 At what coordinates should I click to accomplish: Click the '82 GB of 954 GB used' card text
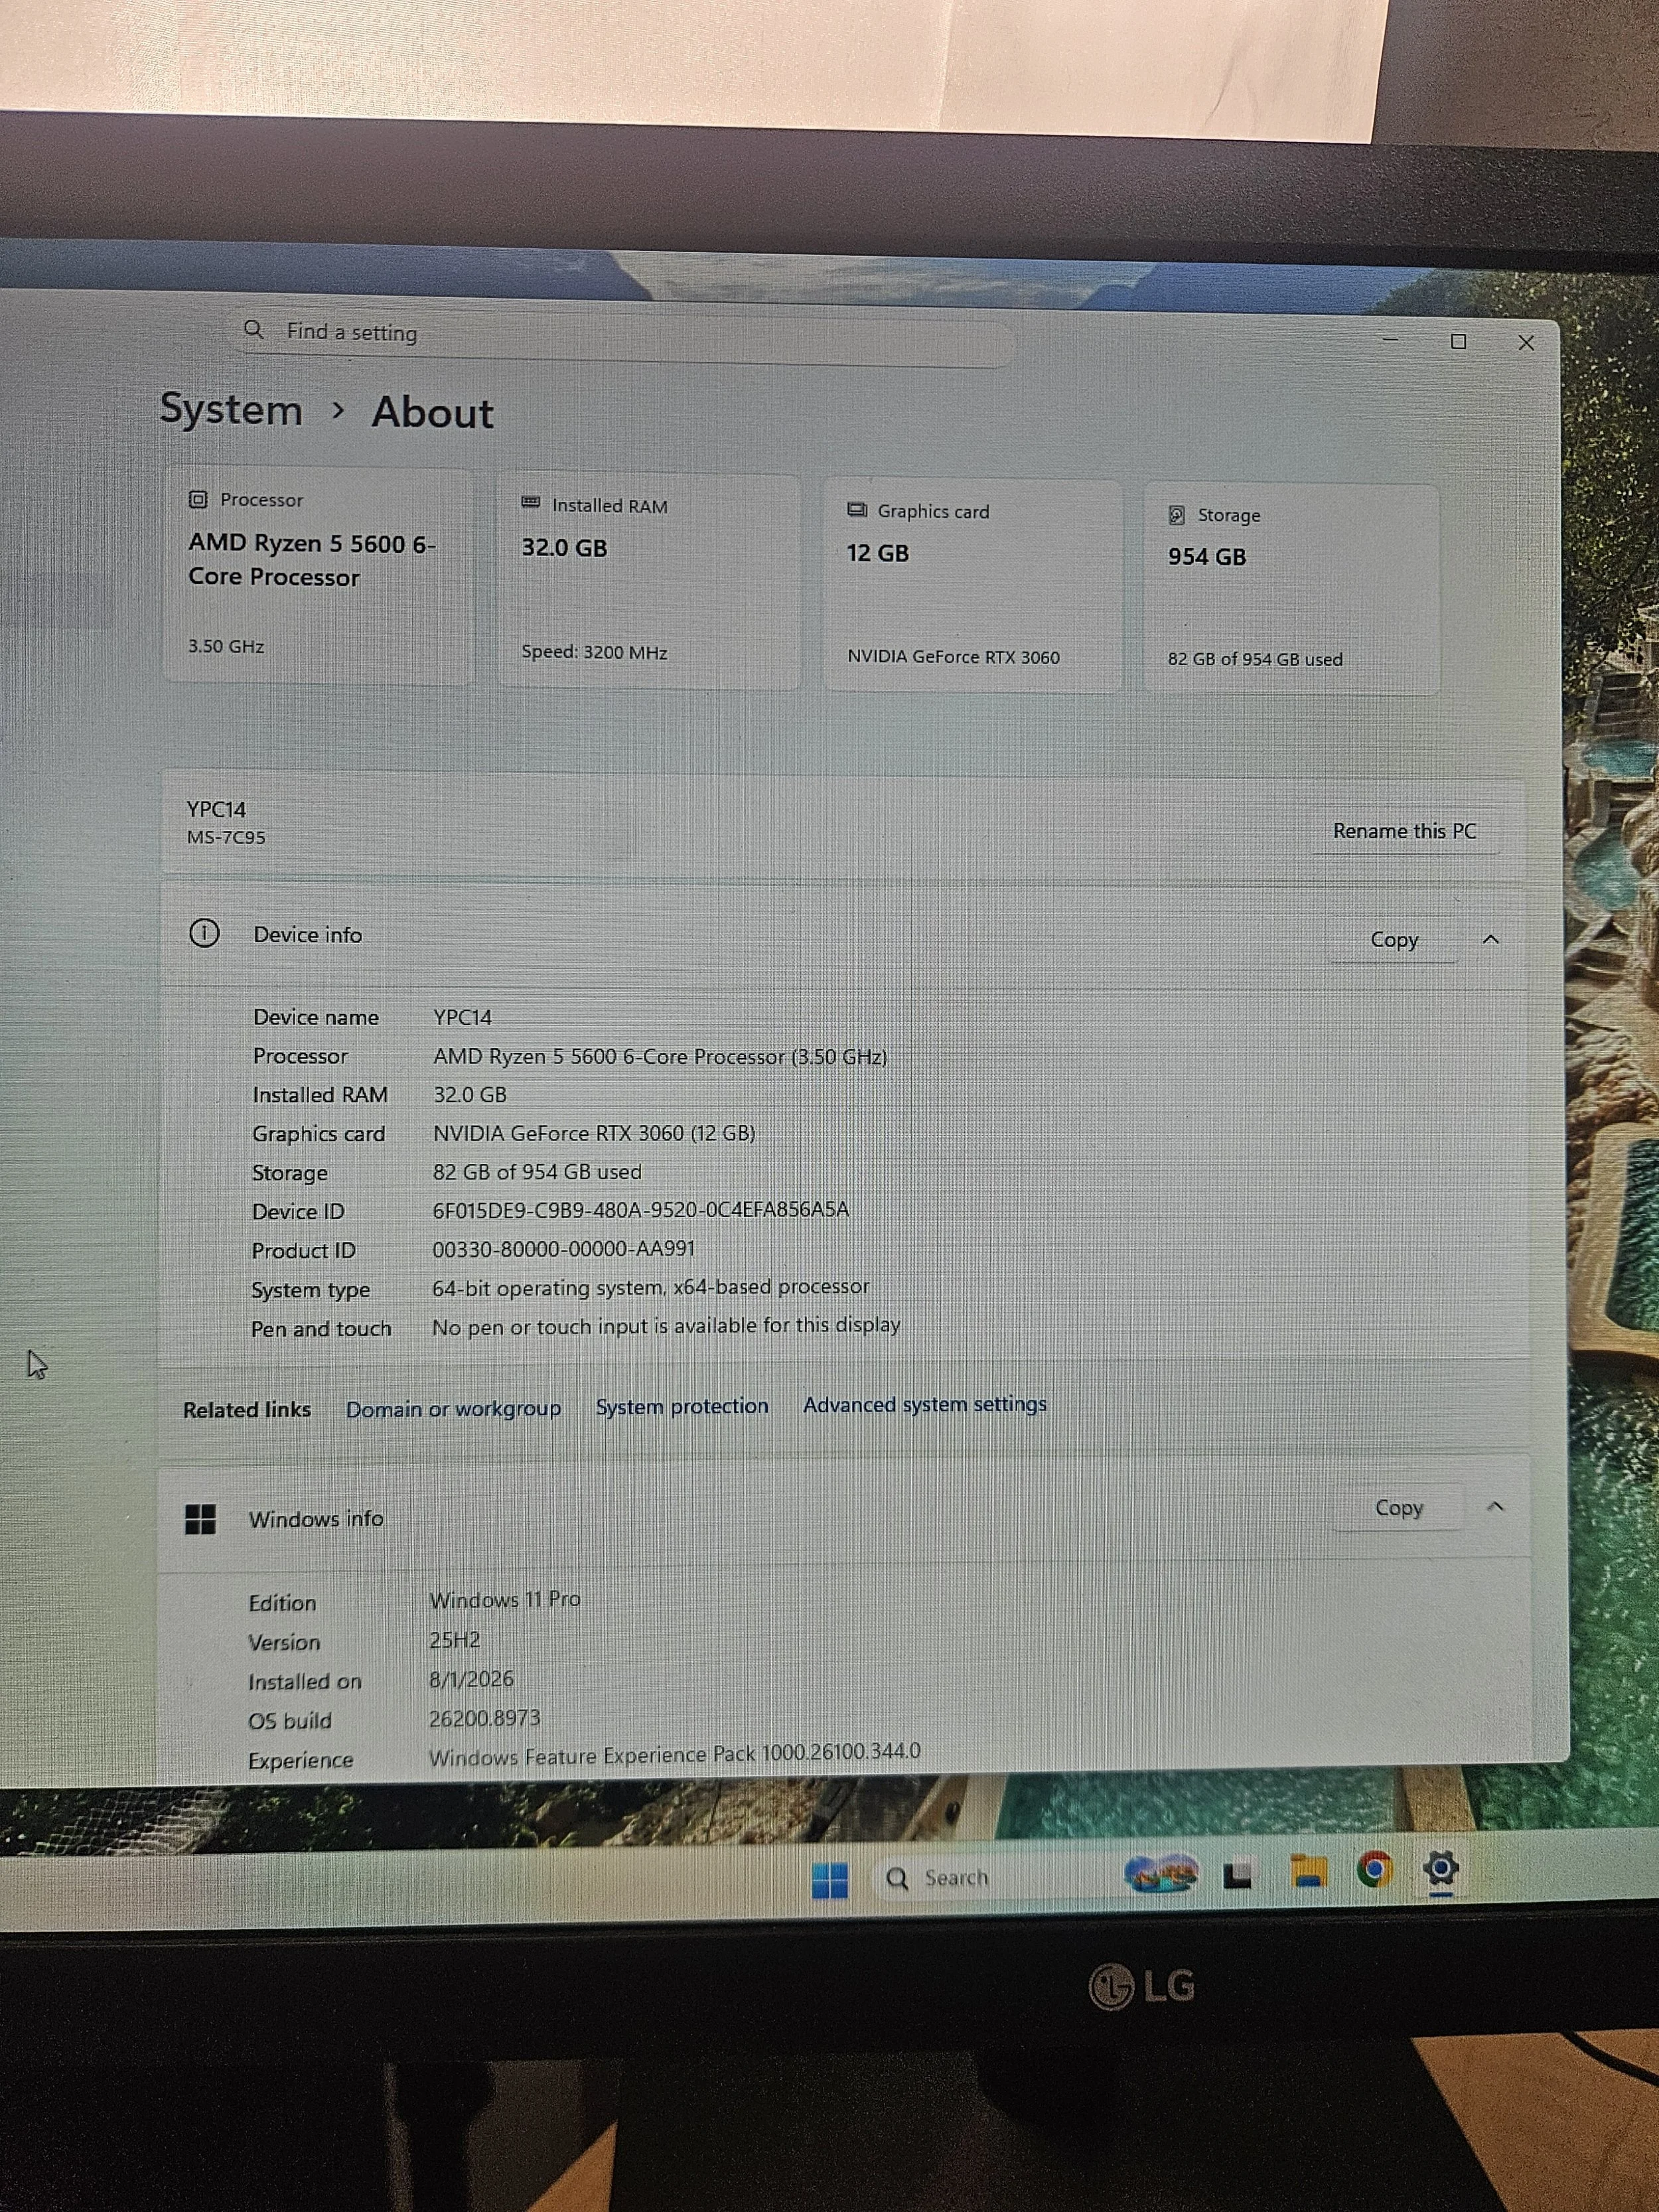(1255, 659)
